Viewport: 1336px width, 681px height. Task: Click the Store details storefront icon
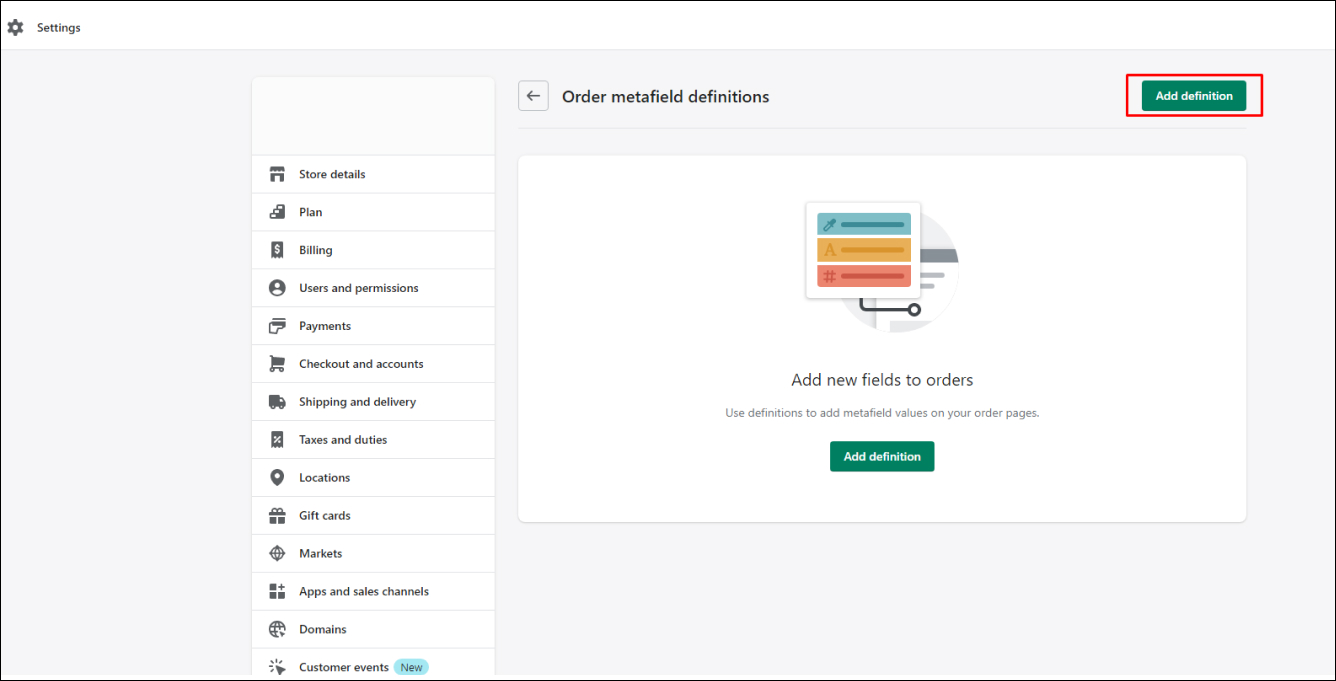click(277, 174)
